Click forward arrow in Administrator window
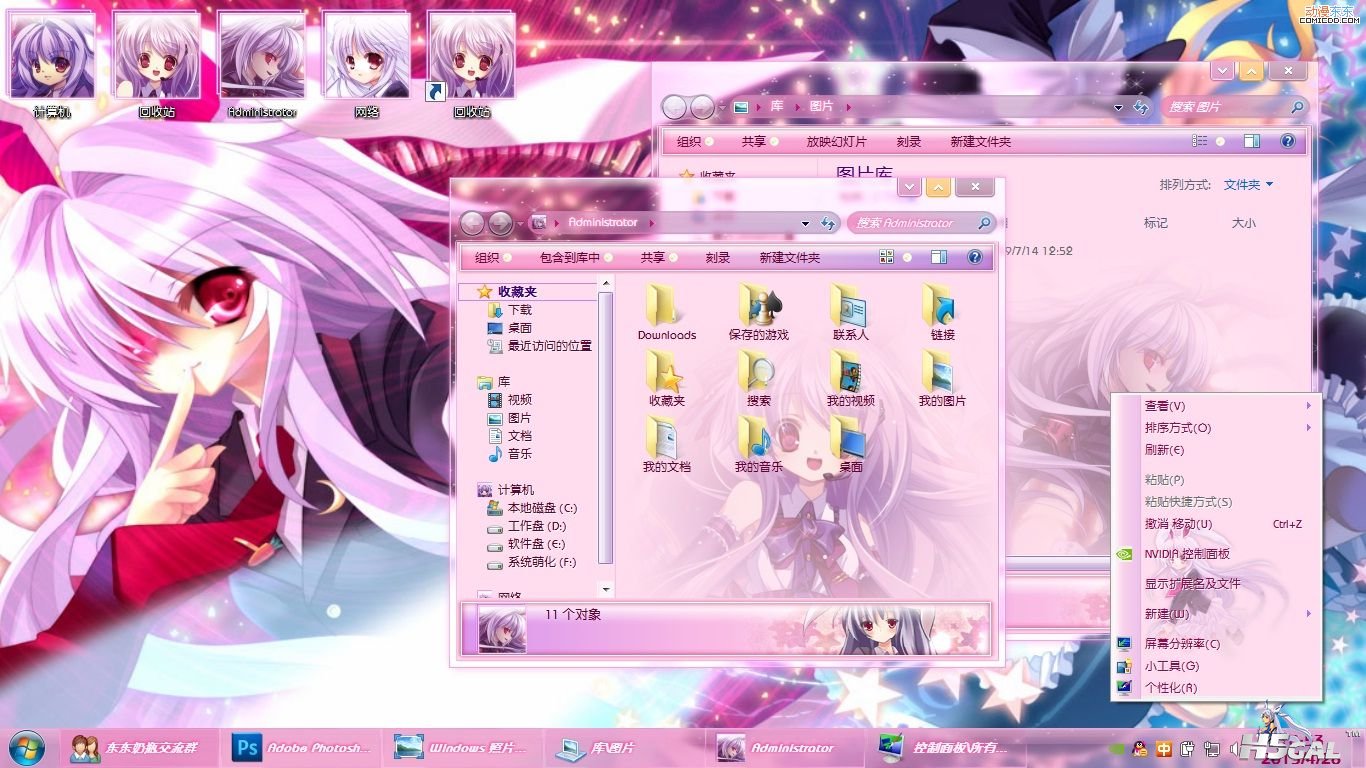The height and width of the screenshot is (768, 1366). (501, 223)
